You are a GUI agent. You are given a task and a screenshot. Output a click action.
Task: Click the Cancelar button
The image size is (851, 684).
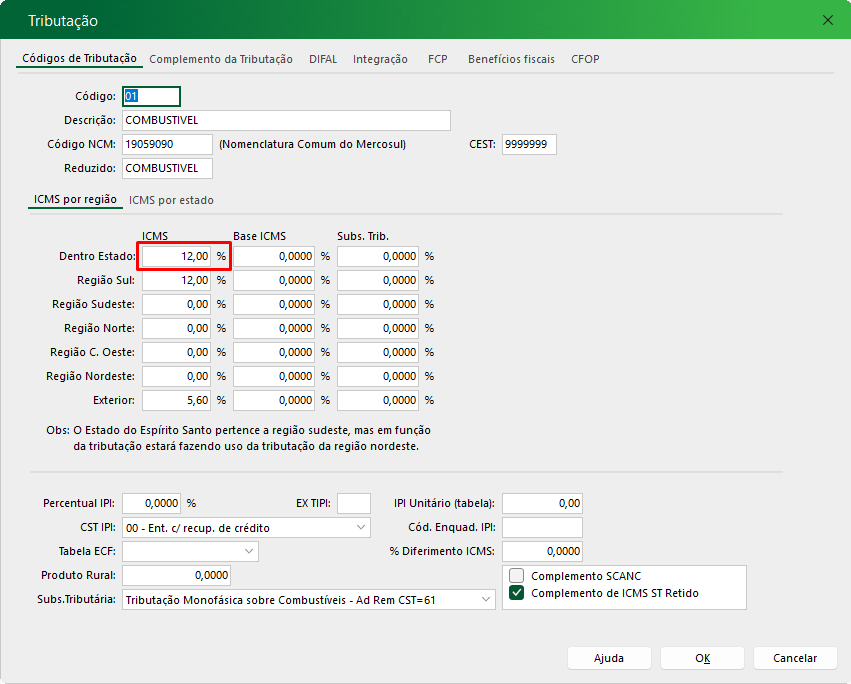[795, 658]
